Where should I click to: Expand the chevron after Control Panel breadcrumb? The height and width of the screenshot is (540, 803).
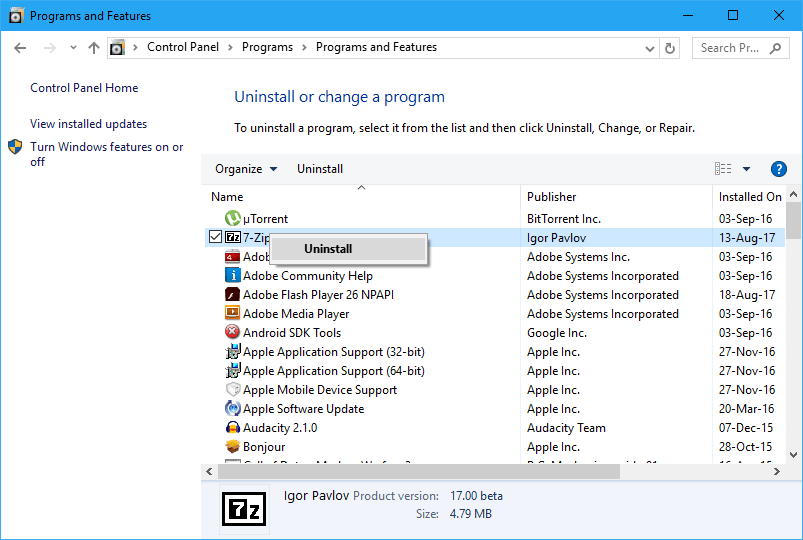(230, 48)
